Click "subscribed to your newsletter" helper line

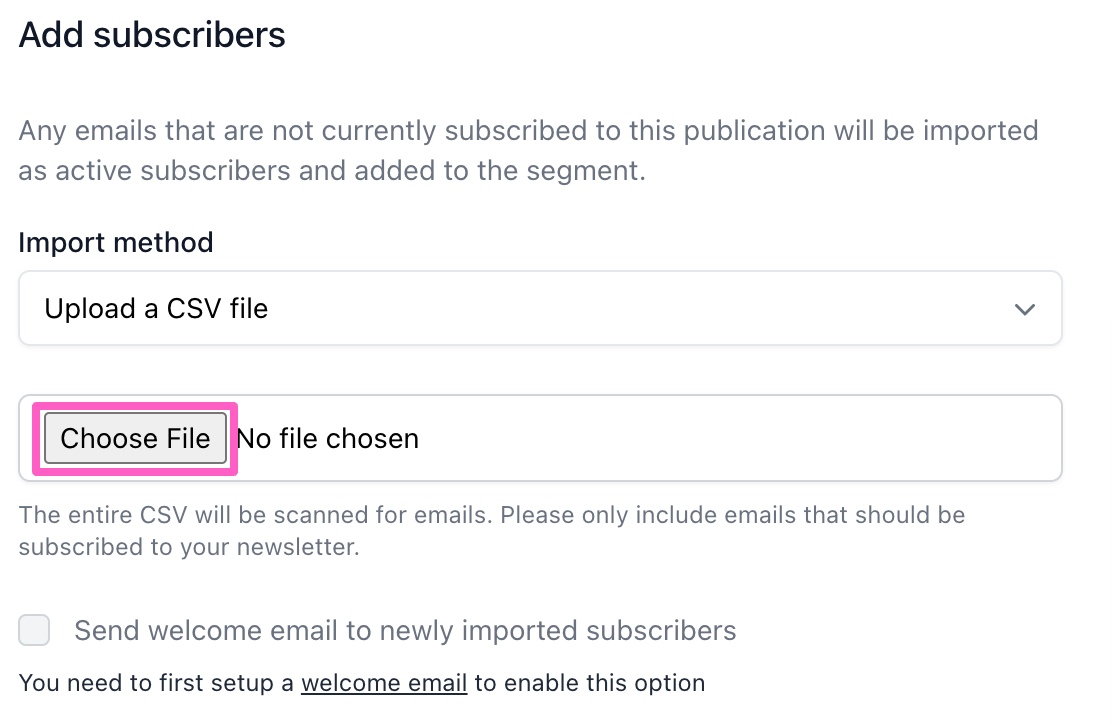[188, 548]
